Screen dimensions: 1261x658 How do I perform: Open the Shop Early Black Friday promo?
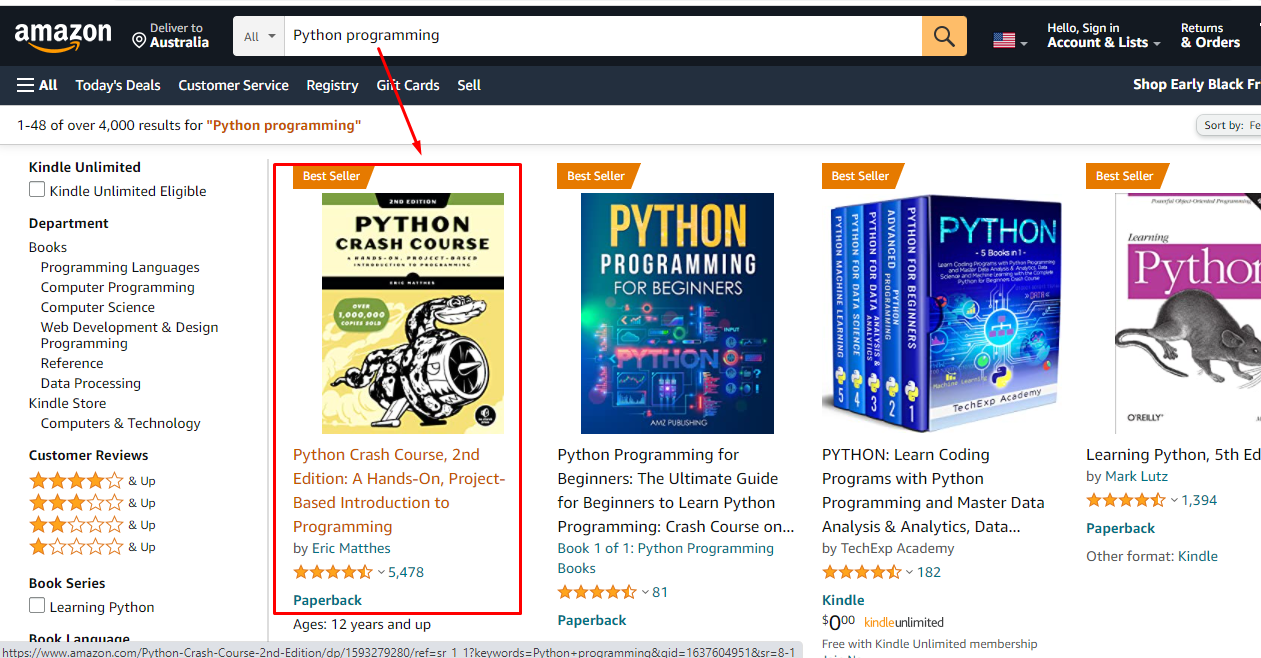1196,85
